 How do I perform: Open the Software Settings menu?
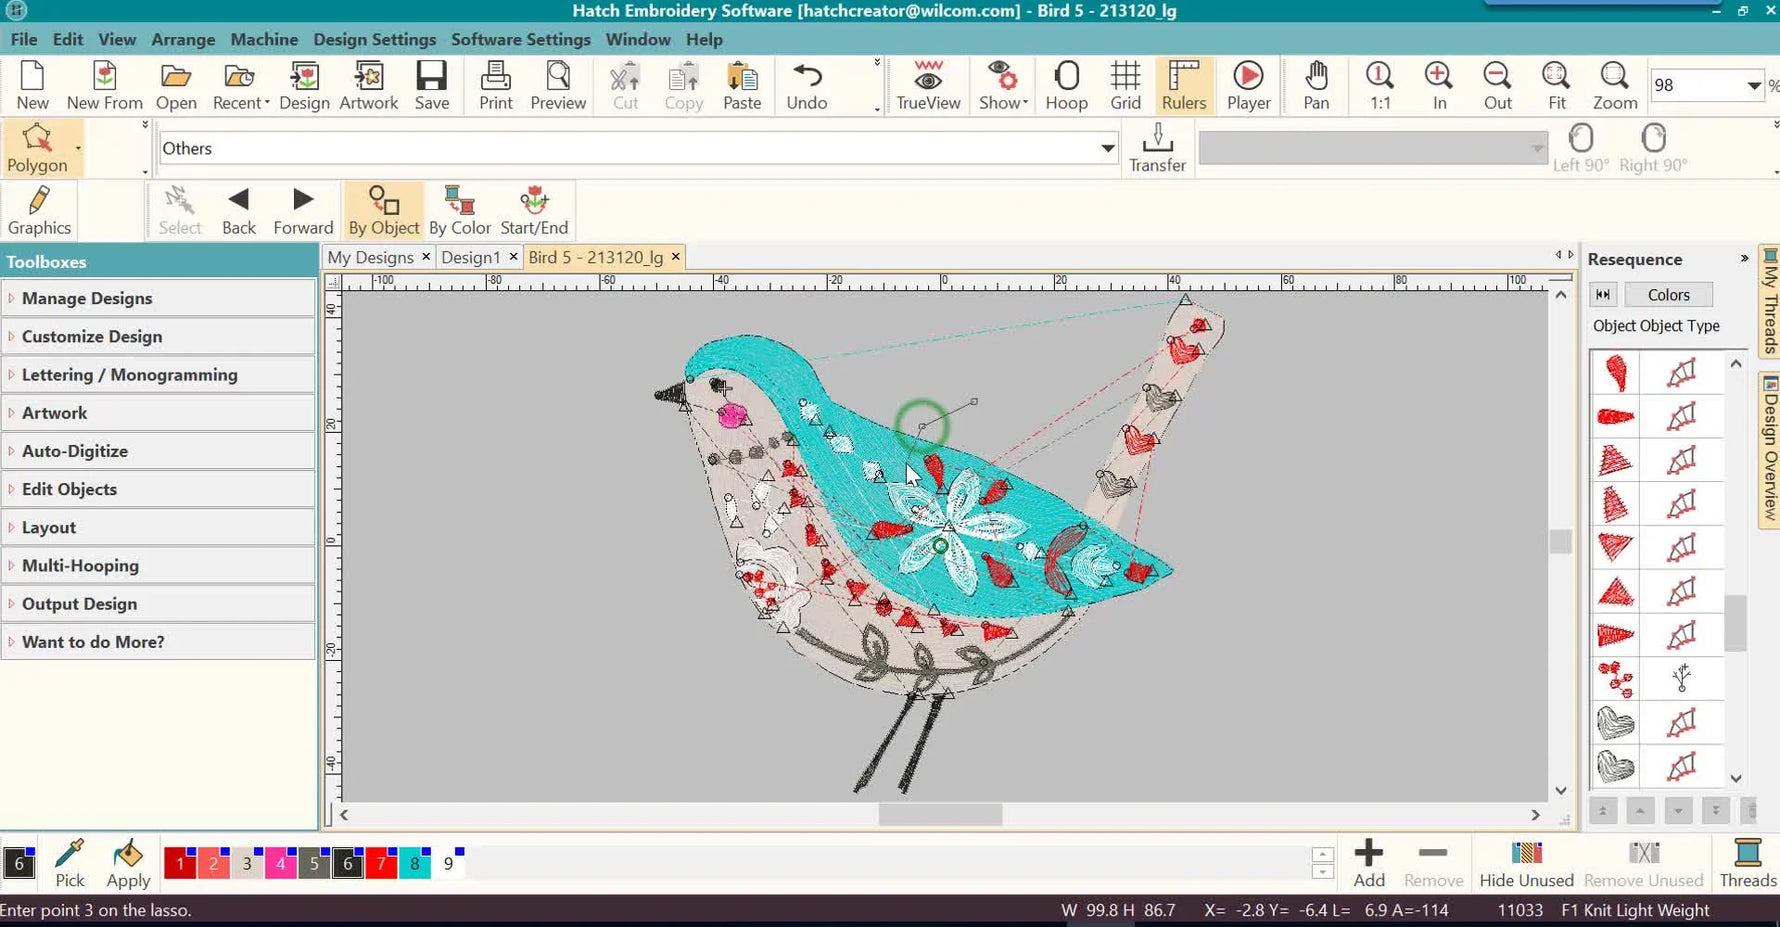(x=520, y=39)
